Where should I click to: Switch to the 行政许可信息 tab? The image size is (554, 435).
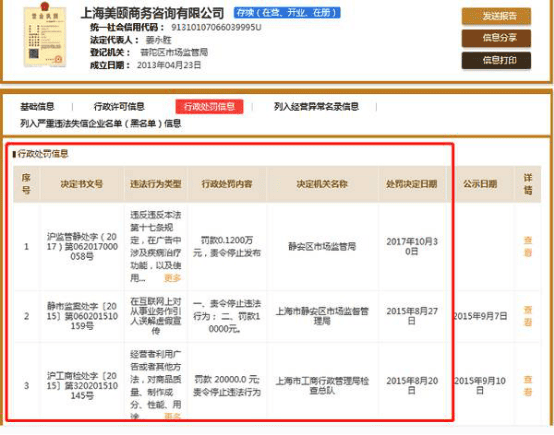pos(119,107)
